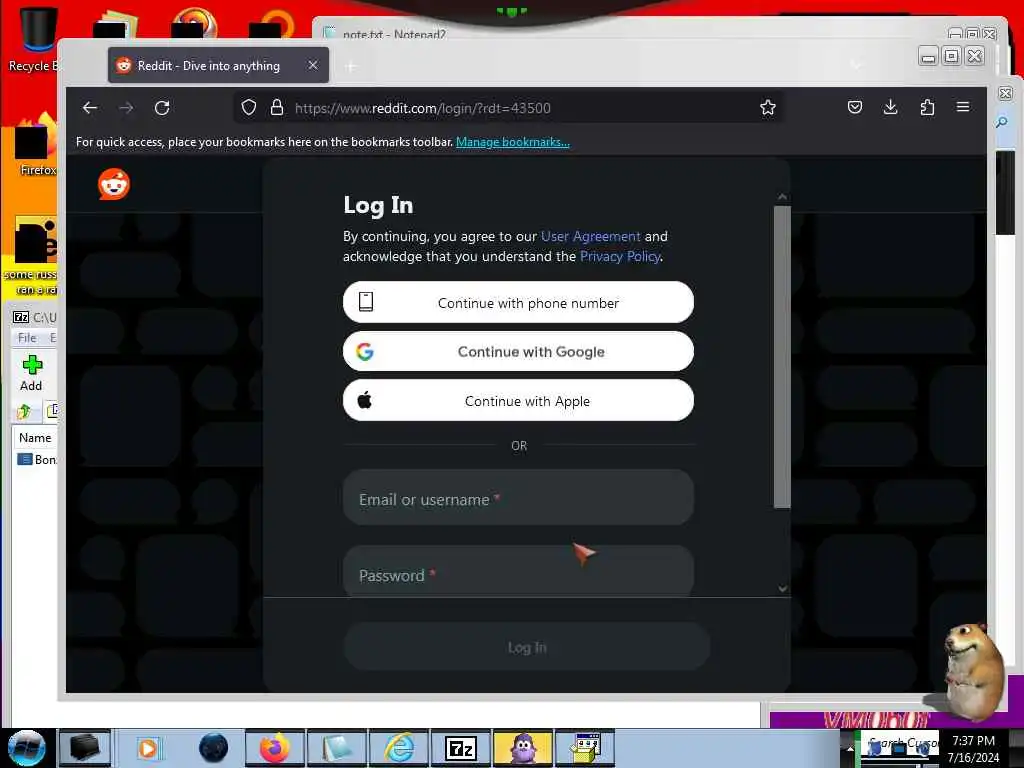Image resolution: width=1024 pixels, height=768 pixels.
Task: Click the Notepad2 note.txt title bar
Action: [627, 33]
